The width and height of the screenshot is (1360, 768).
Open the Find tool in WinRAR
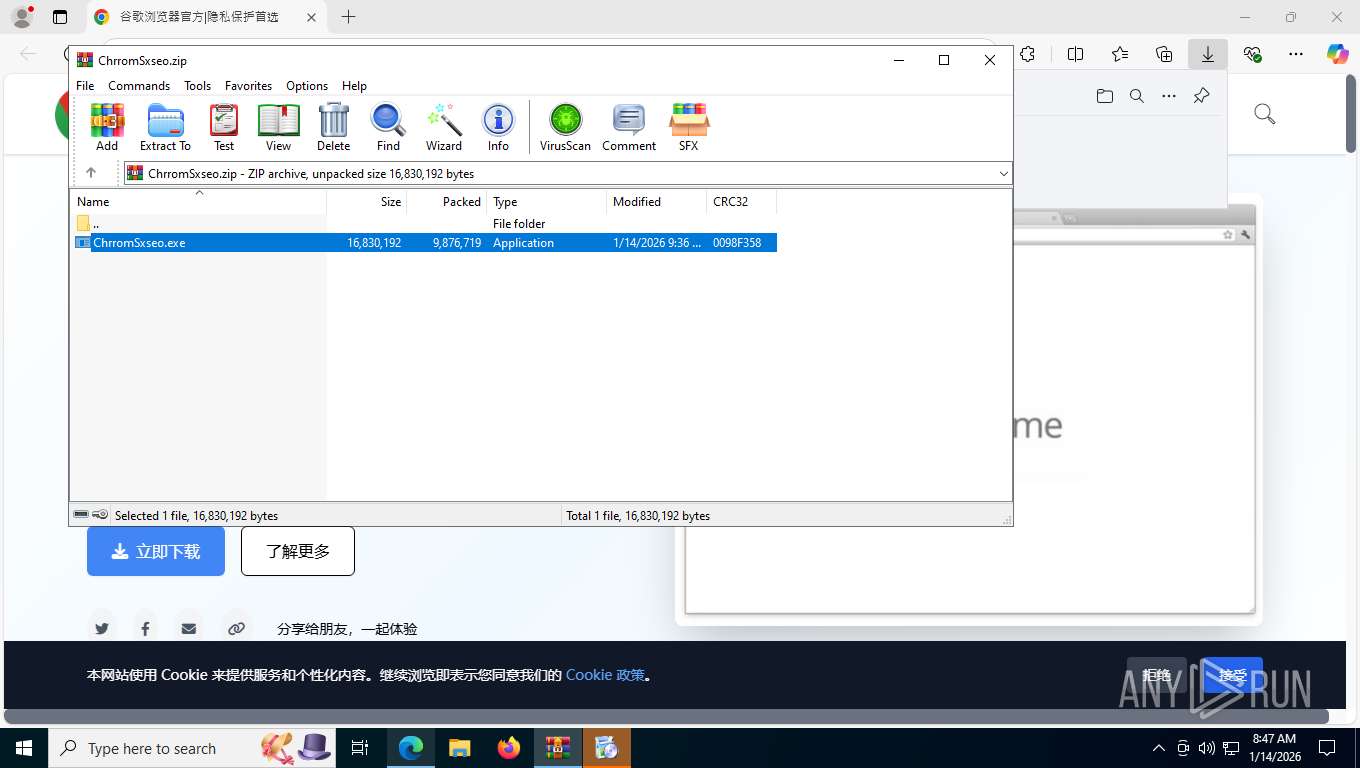tap(388, 127)
